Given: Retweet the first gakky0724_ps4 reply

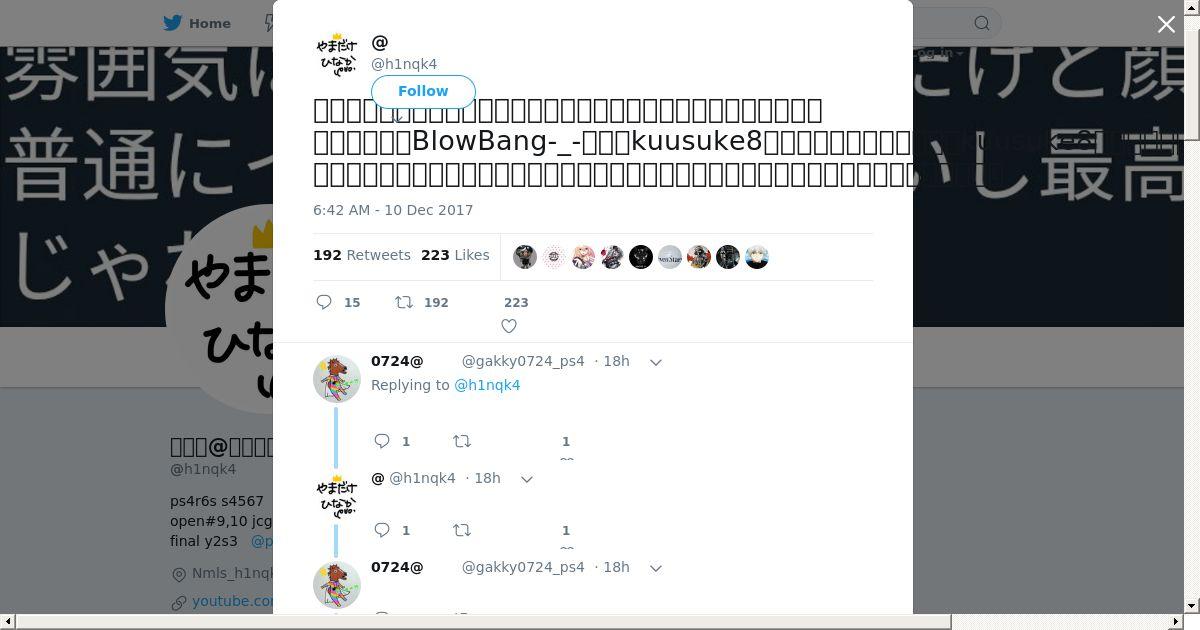Looking at the screenshot, I should 462,441.
